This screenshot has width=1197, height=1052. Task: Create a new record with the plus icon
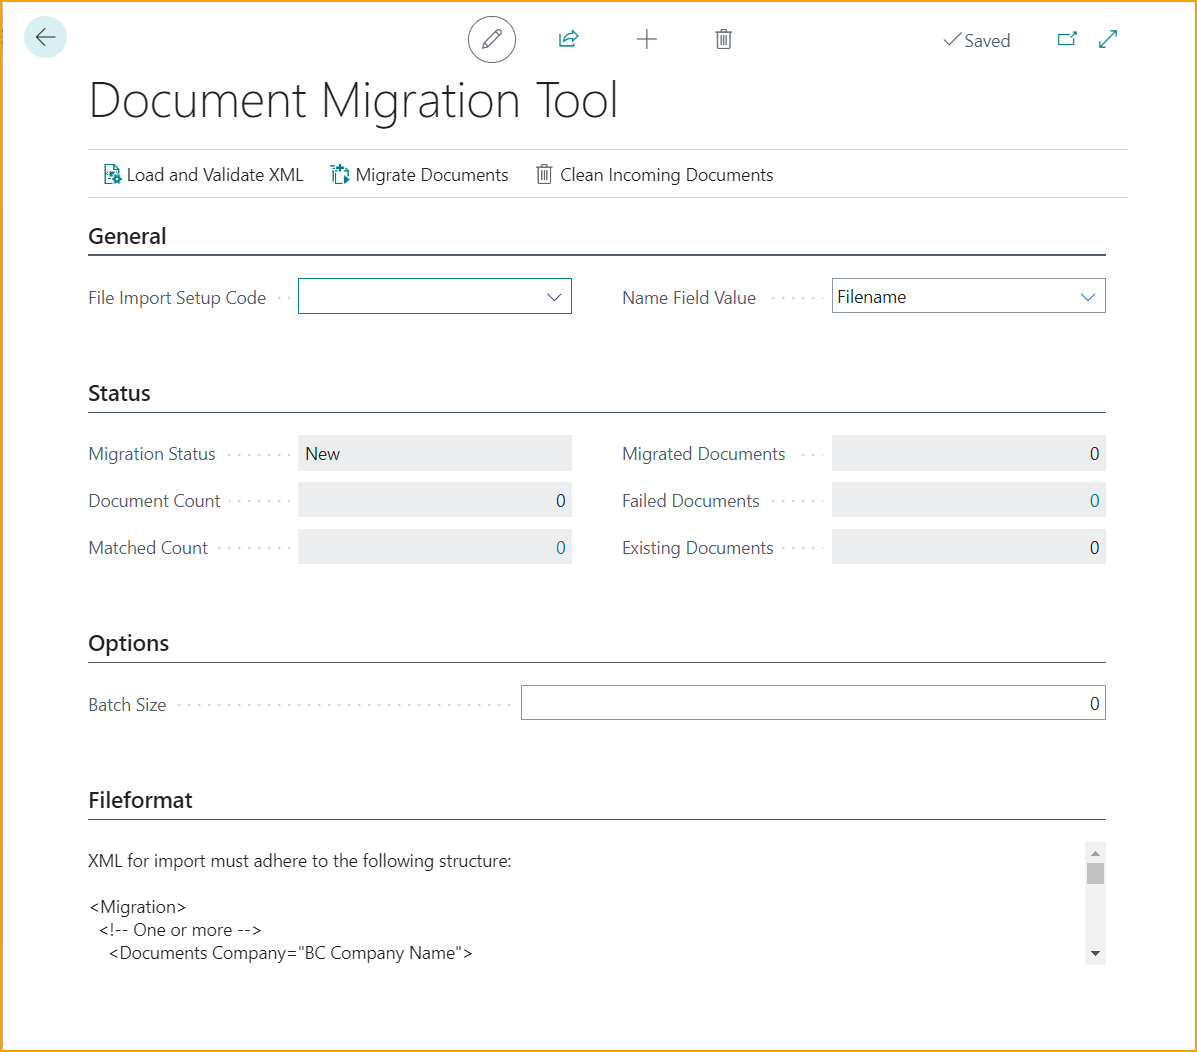point(646,39)
